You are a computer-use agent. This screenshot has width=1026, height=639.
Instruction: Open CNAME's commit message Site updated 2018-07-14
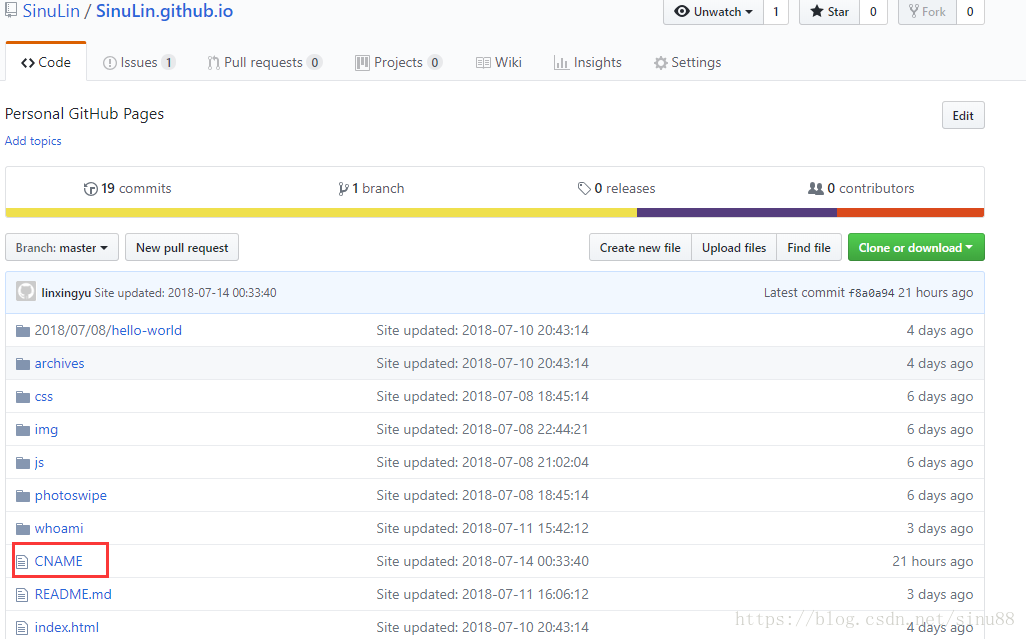pos(482,562)
